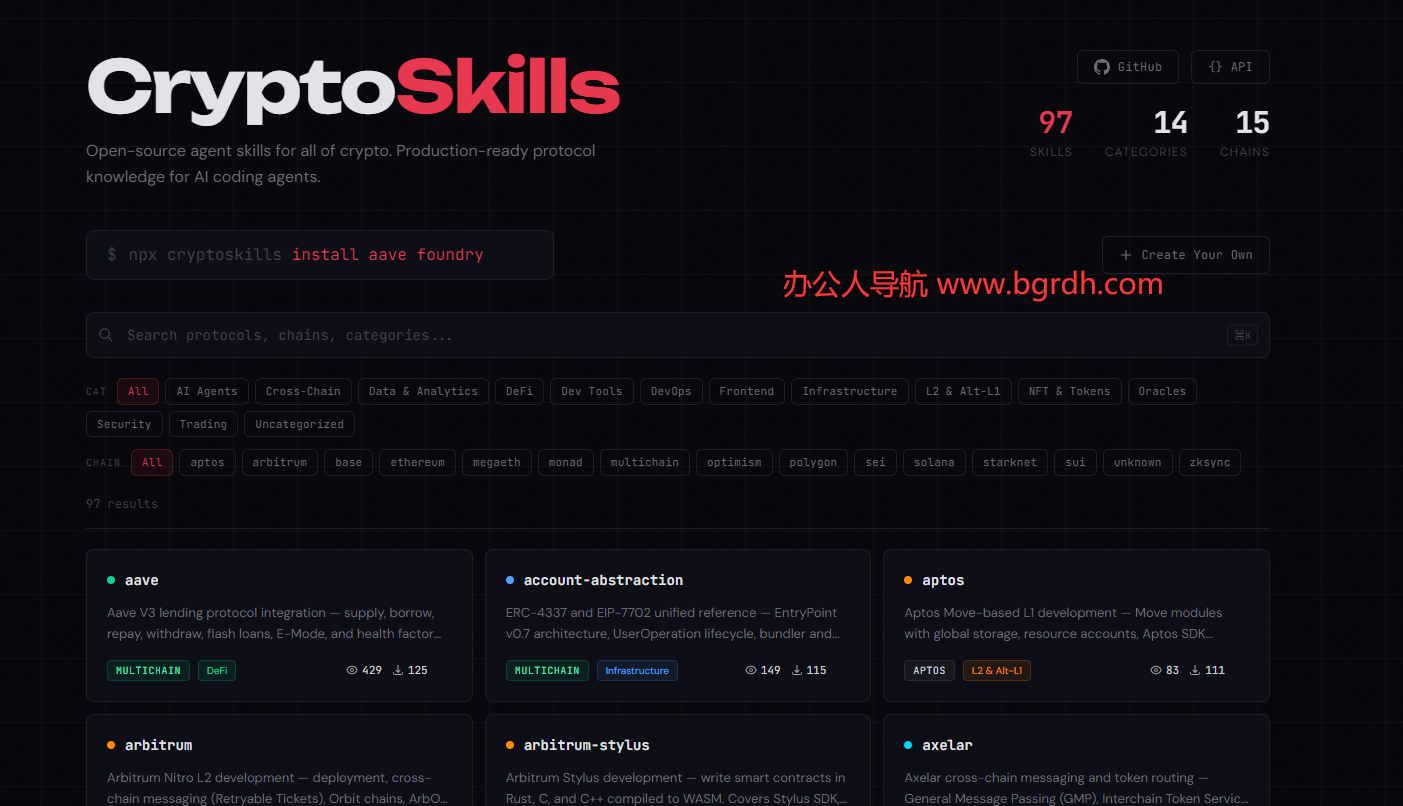The image size is (1403, 806).
Task: Open the aave skill card title
Action: pos(142,580)
